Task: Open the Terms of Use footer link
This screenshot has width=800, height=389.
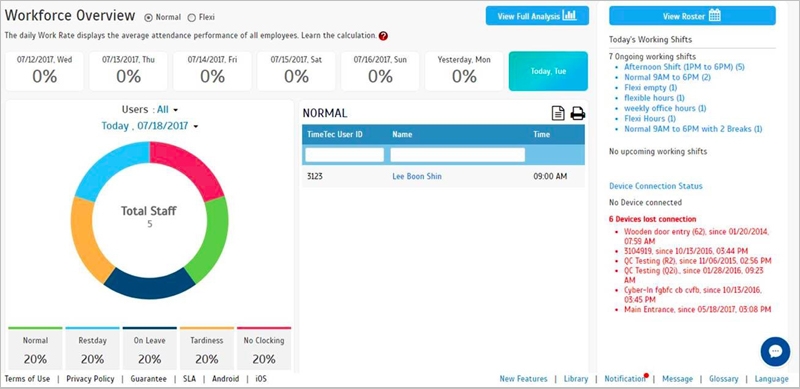Action: click(x=28, y=379)
